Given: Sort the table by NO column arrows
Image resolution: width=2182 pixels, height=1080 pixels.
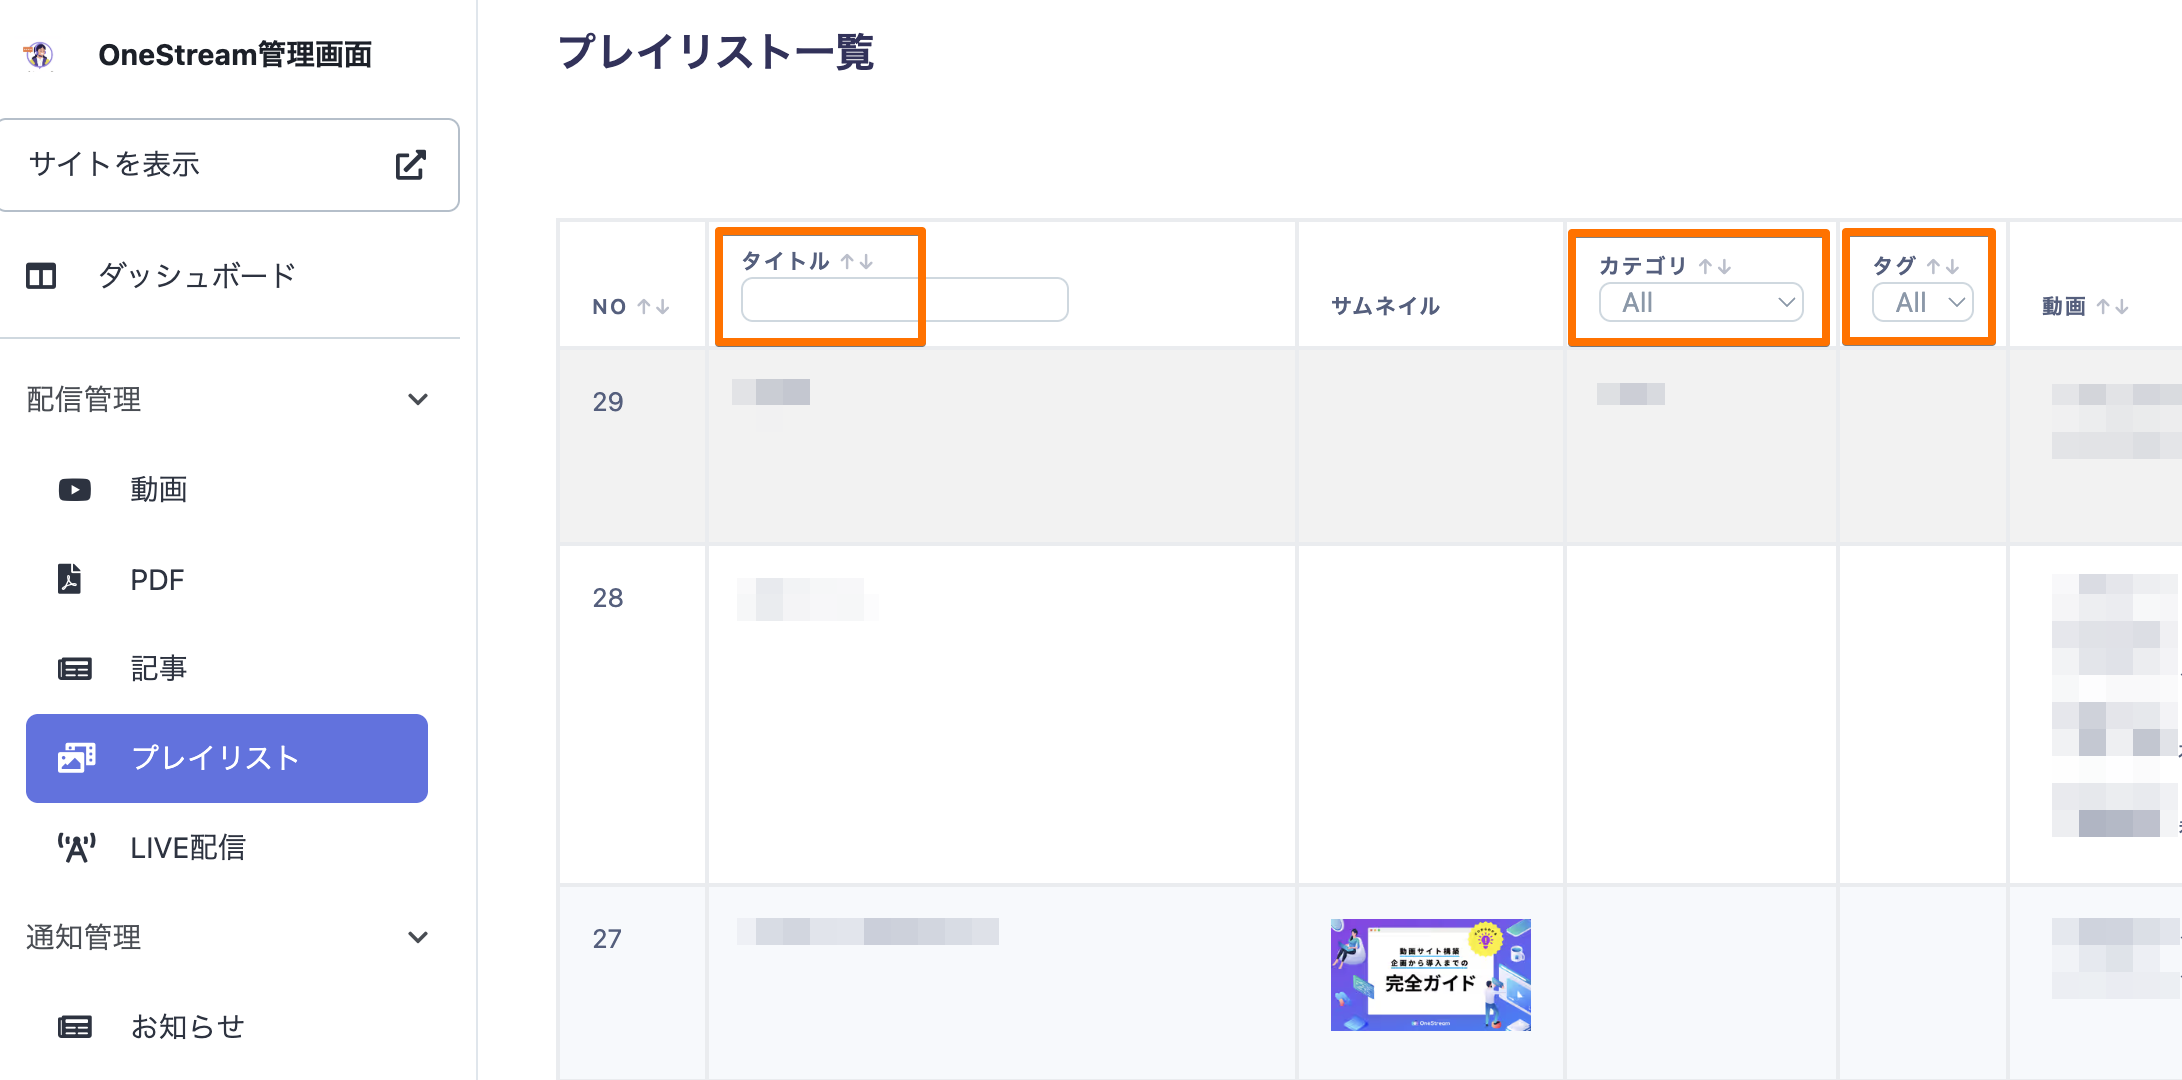Looking at the screenshot, I should [x=653, y=307].
